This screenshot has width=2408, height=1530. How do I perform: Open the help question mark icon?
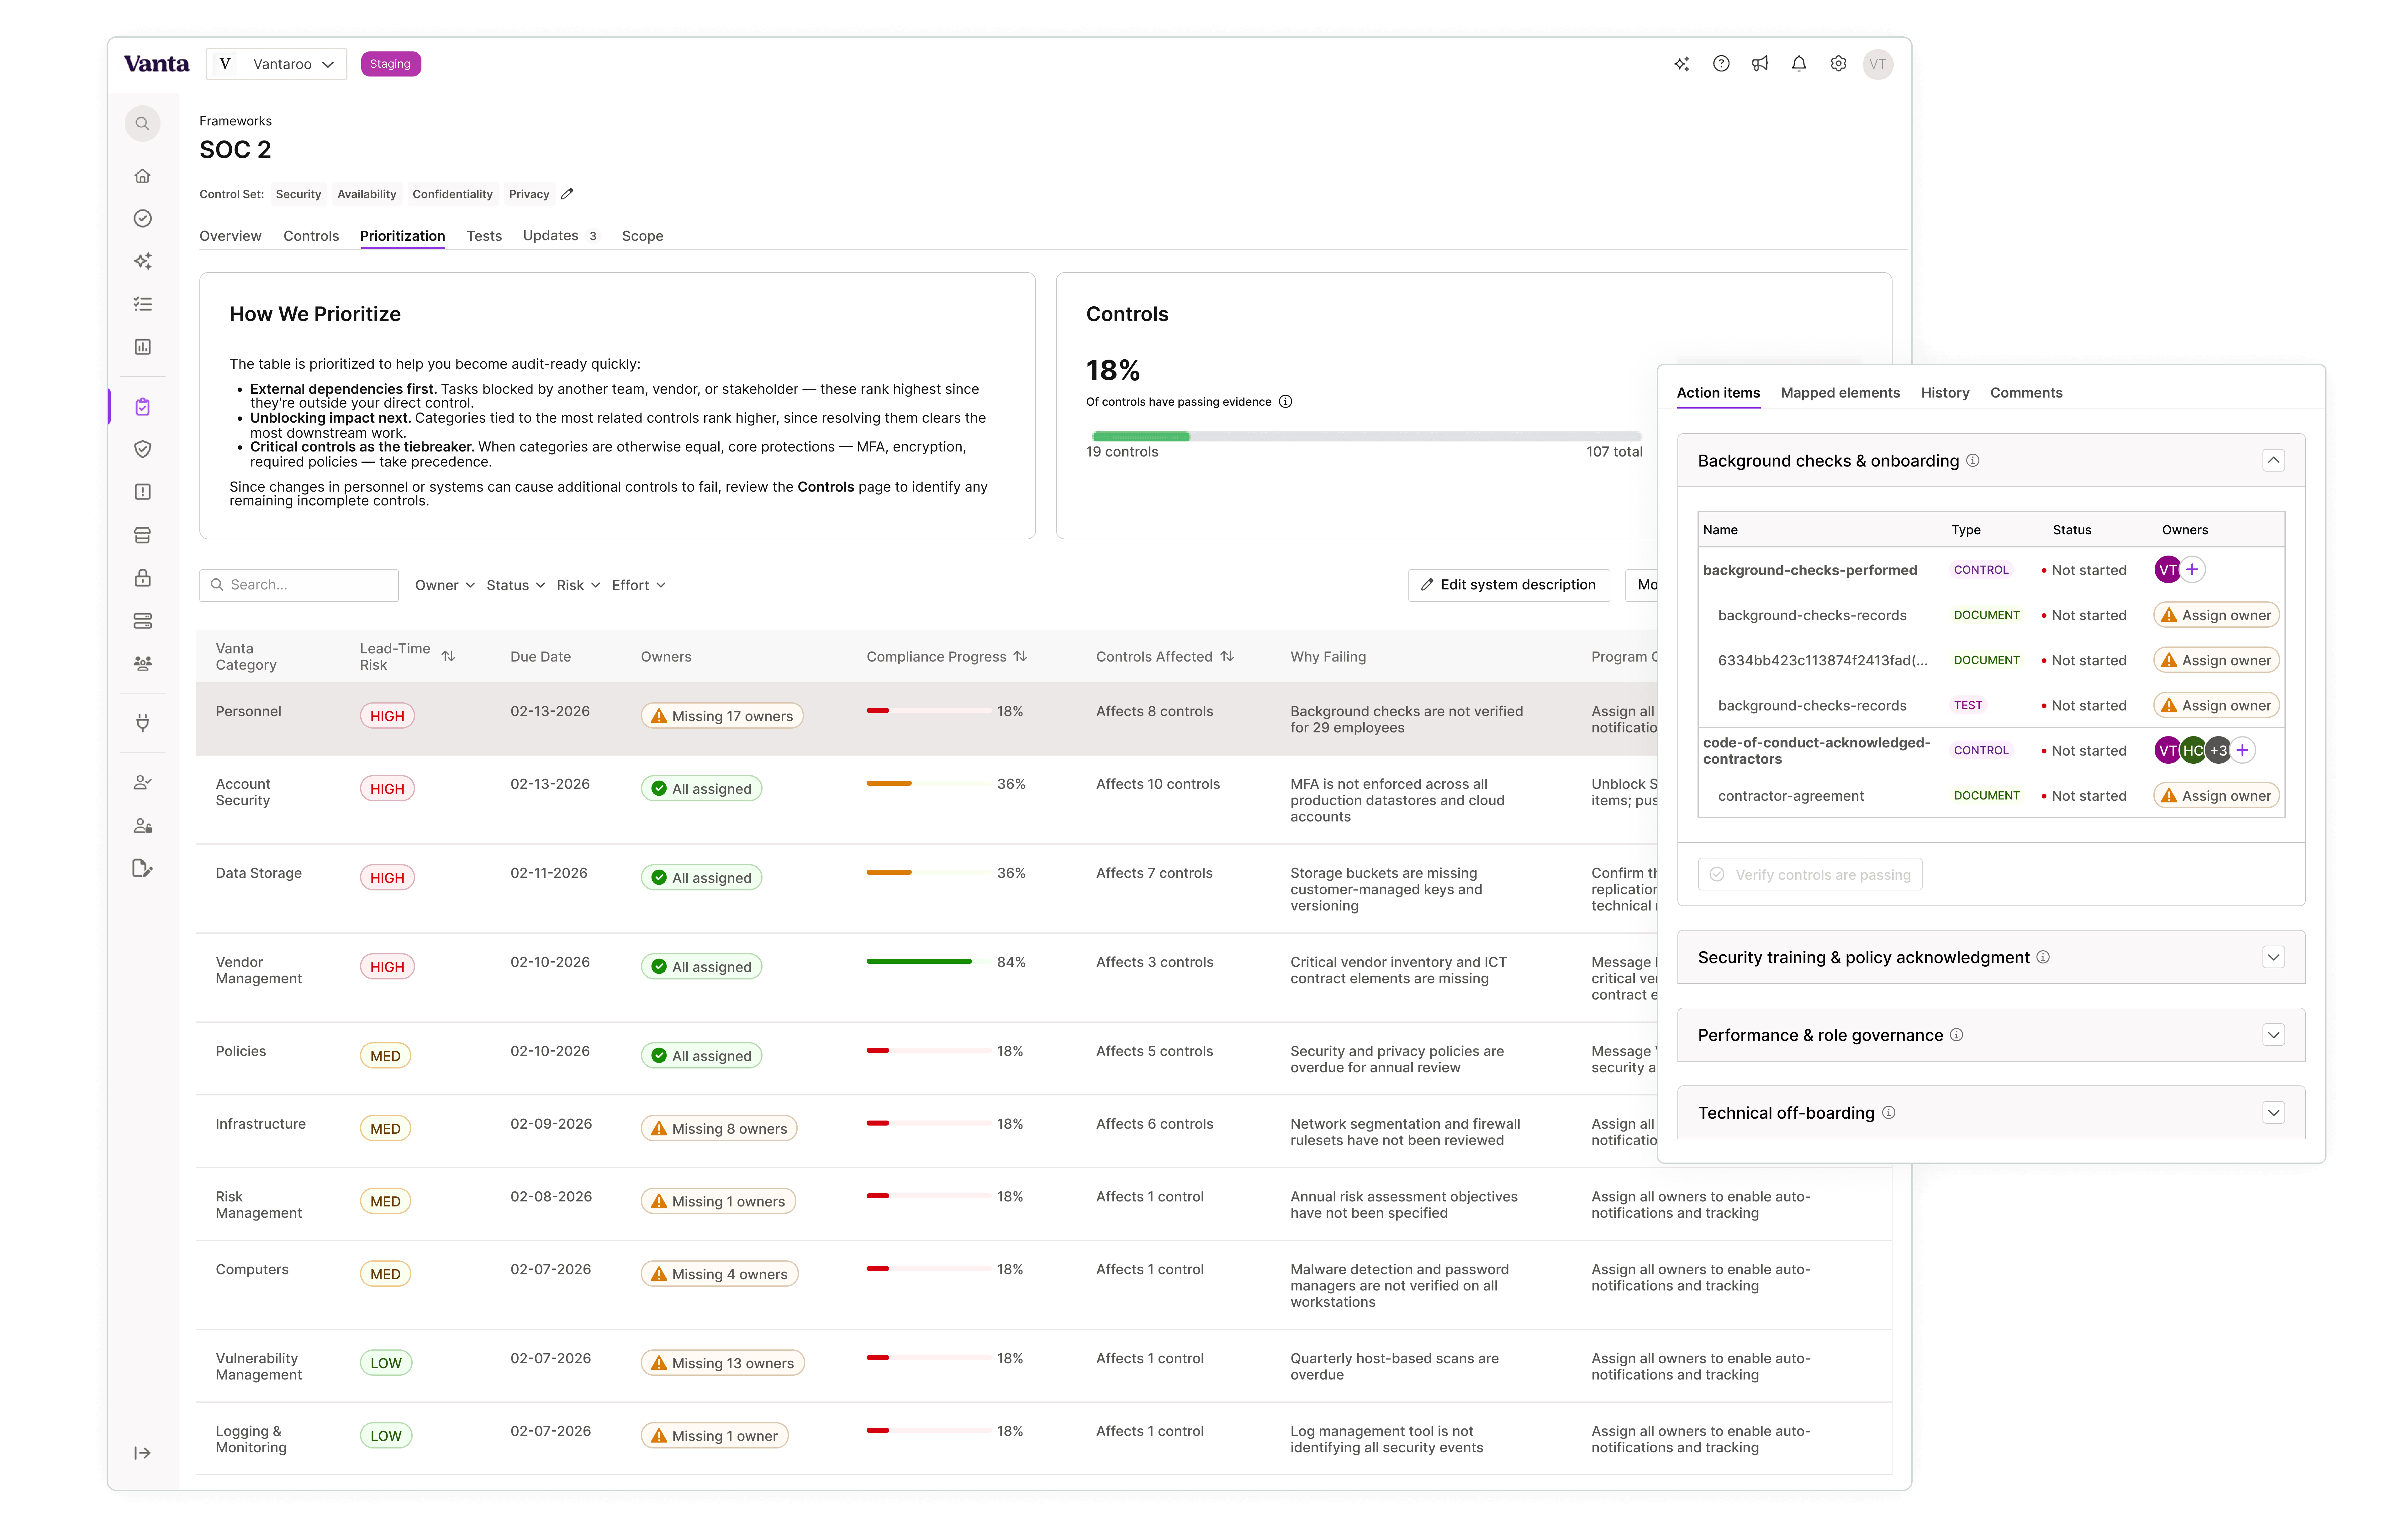point(1721,64)
